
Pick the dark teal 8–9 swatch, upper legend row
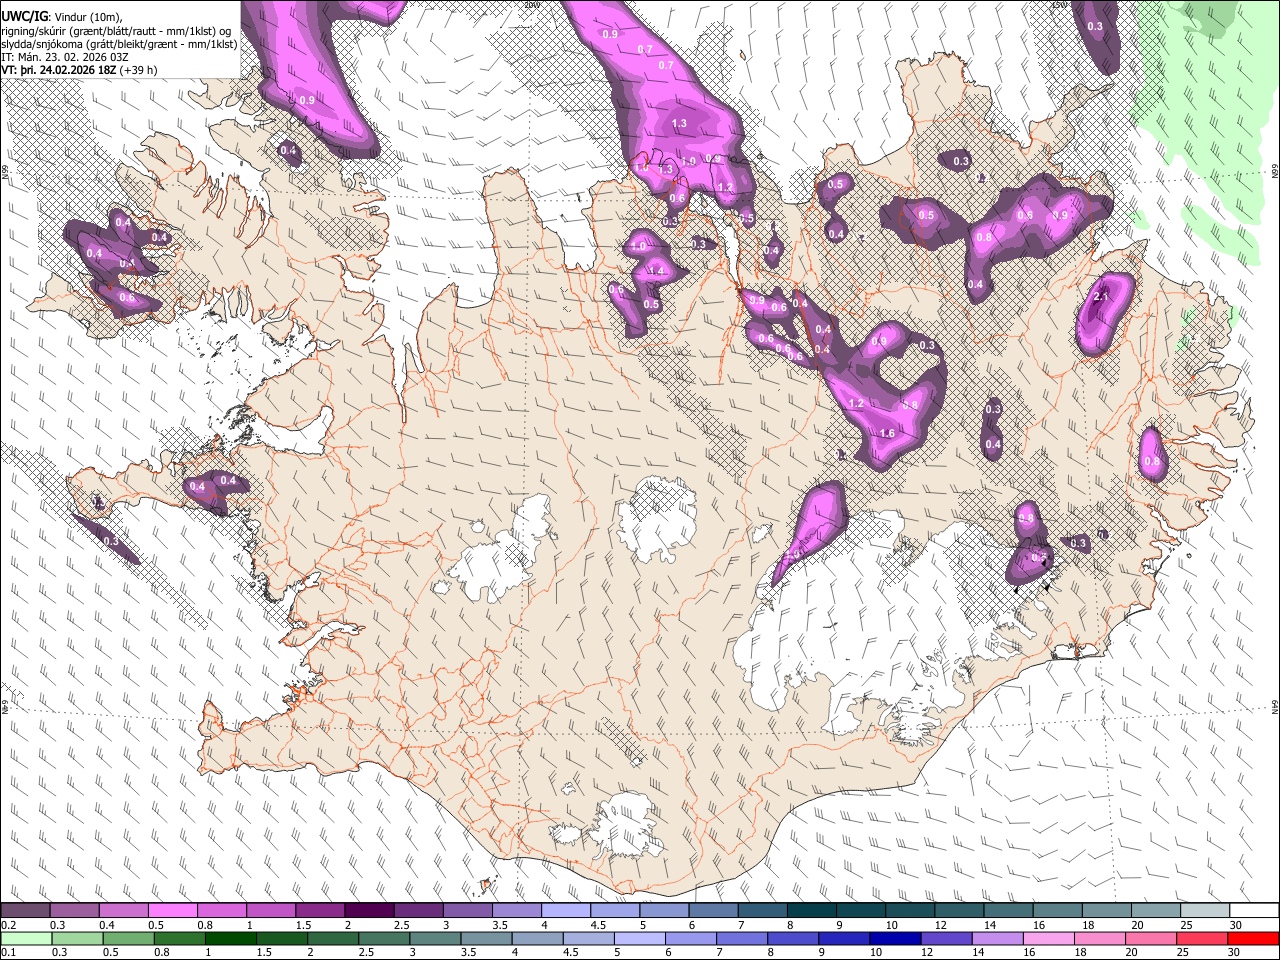(810, 911)
